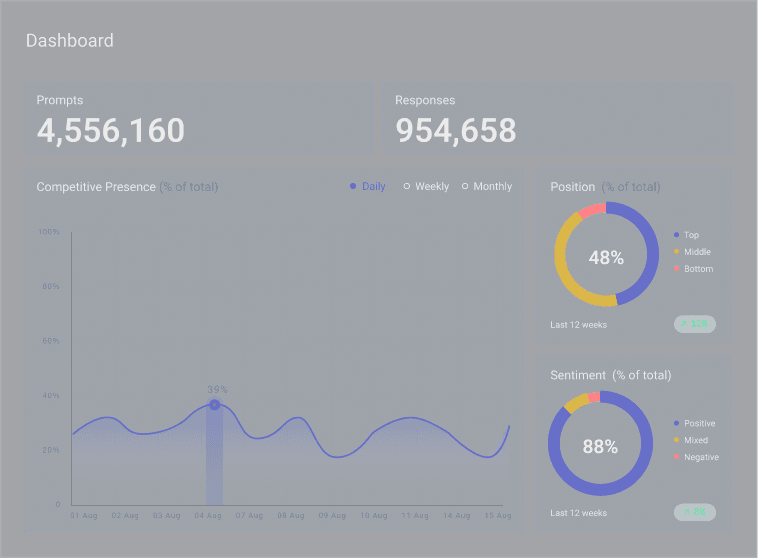Viewport: 758px width, 558px height.
Task: Click the Top legend item in Position
Action: (x=690, y=235)
